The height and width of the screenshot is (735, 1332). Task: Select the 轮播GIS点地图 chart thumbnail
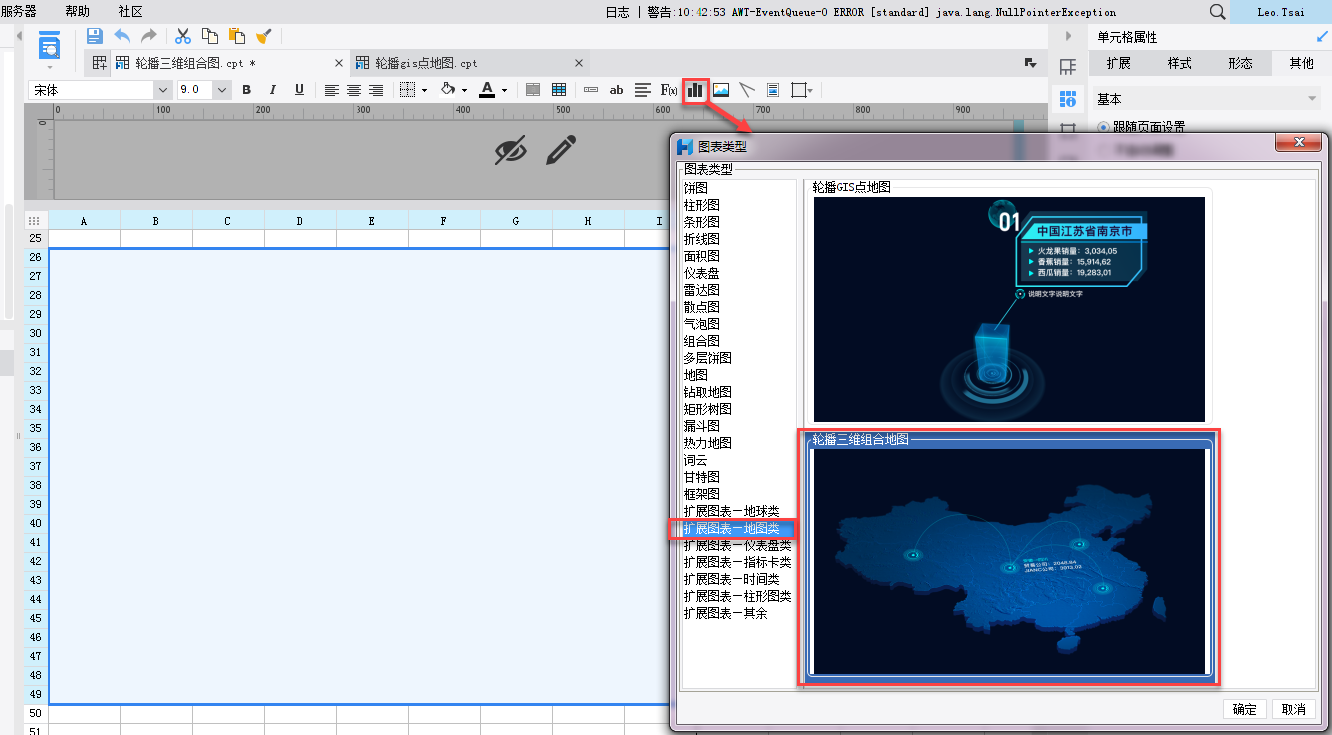coord(1009,308)
